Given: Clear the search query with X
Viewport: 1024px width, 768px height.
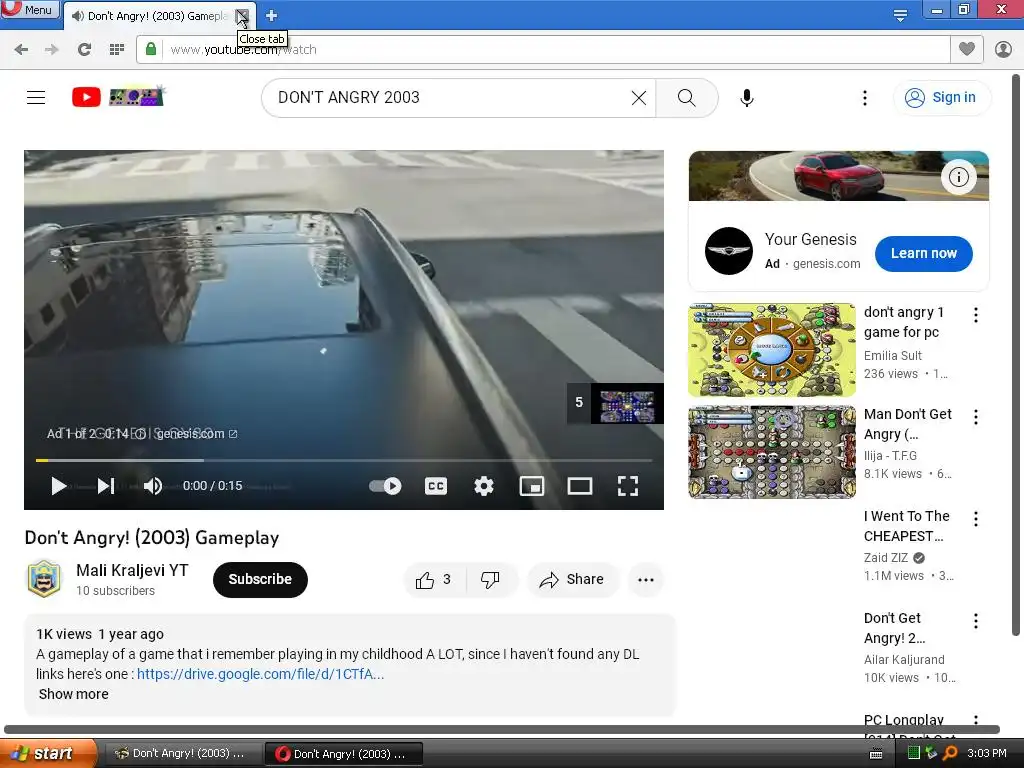Looking at the screenshot, I should [x=639, y=98].
